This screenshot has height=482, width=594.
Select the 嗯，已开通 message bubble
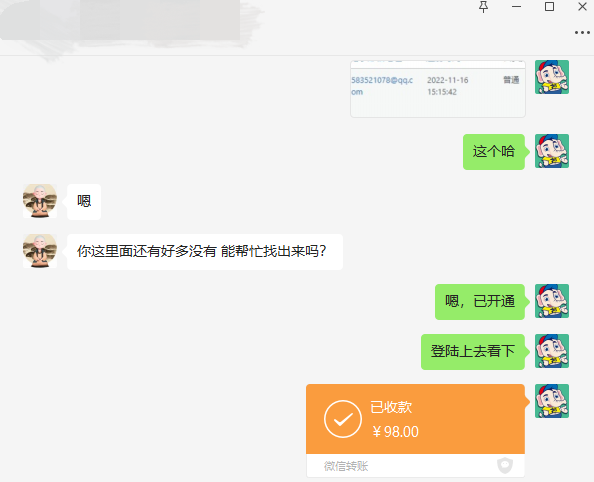point(480,302)
